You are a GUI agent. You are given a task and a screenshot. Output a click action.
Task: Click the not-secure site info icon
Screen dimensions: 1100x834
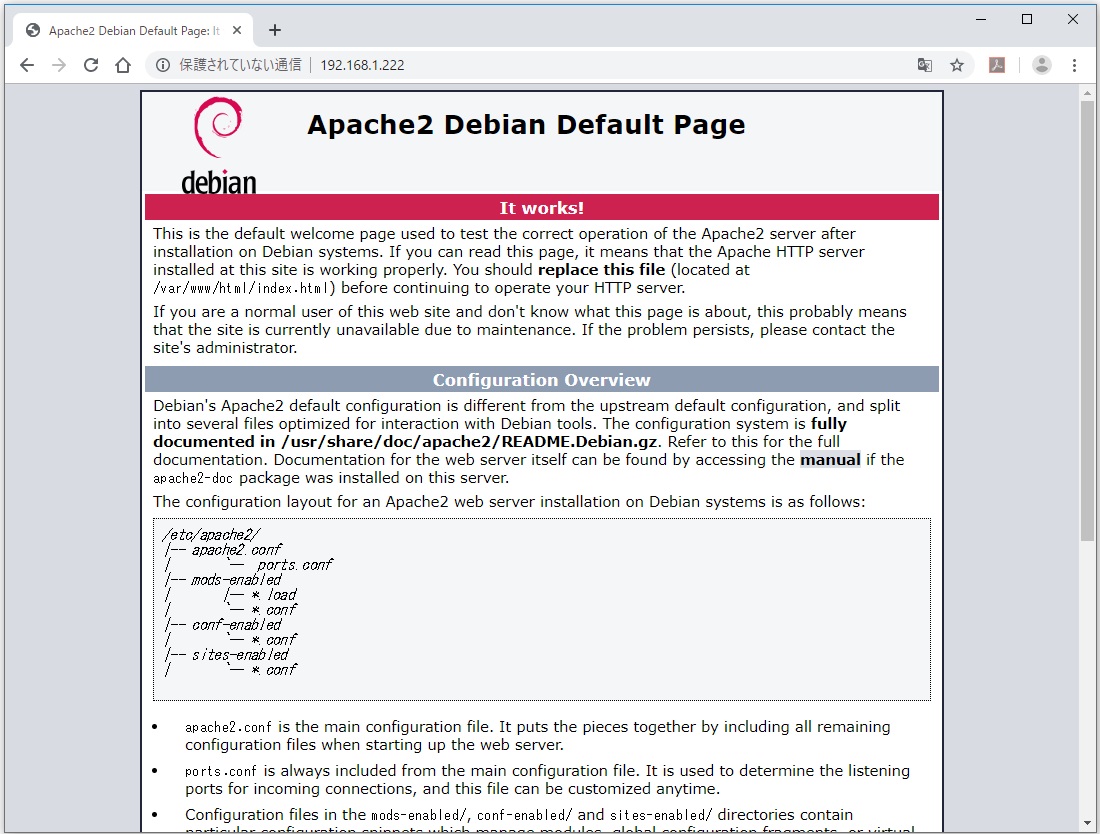162,65
